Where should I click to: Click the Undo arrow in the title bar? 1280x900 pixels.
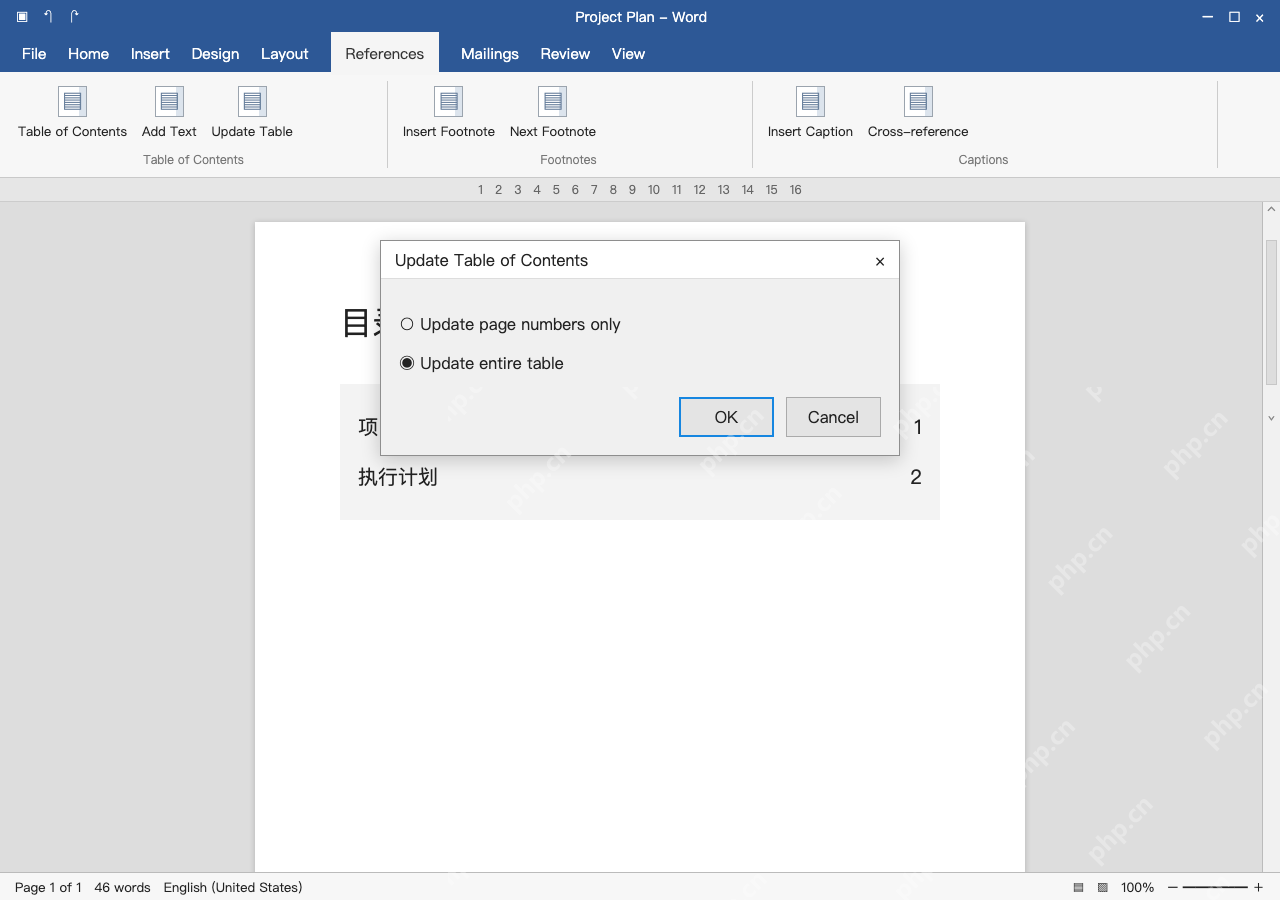(48, 17)
